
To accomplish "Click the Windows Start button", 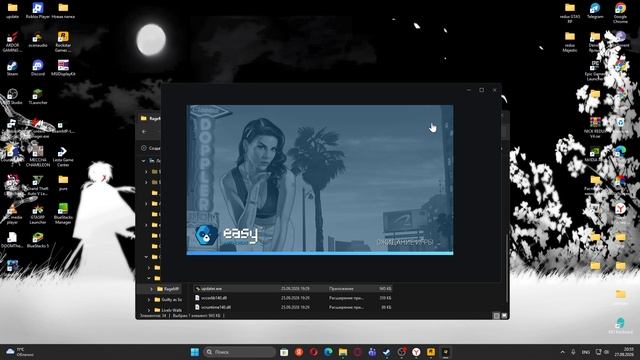I will point(195,352).
